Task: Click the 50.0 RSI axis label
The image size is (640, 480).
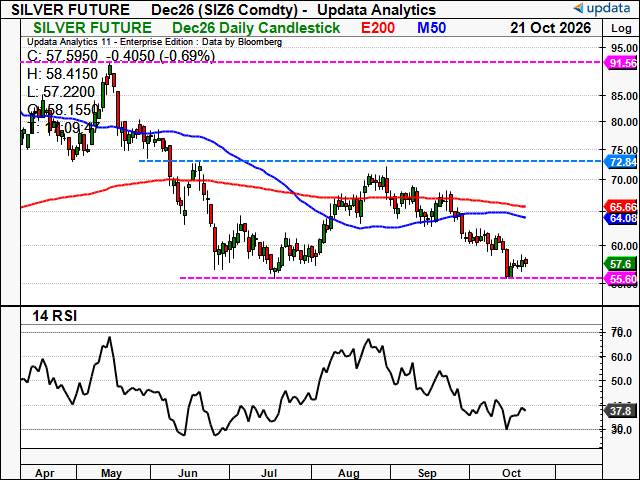Action: 621,381
